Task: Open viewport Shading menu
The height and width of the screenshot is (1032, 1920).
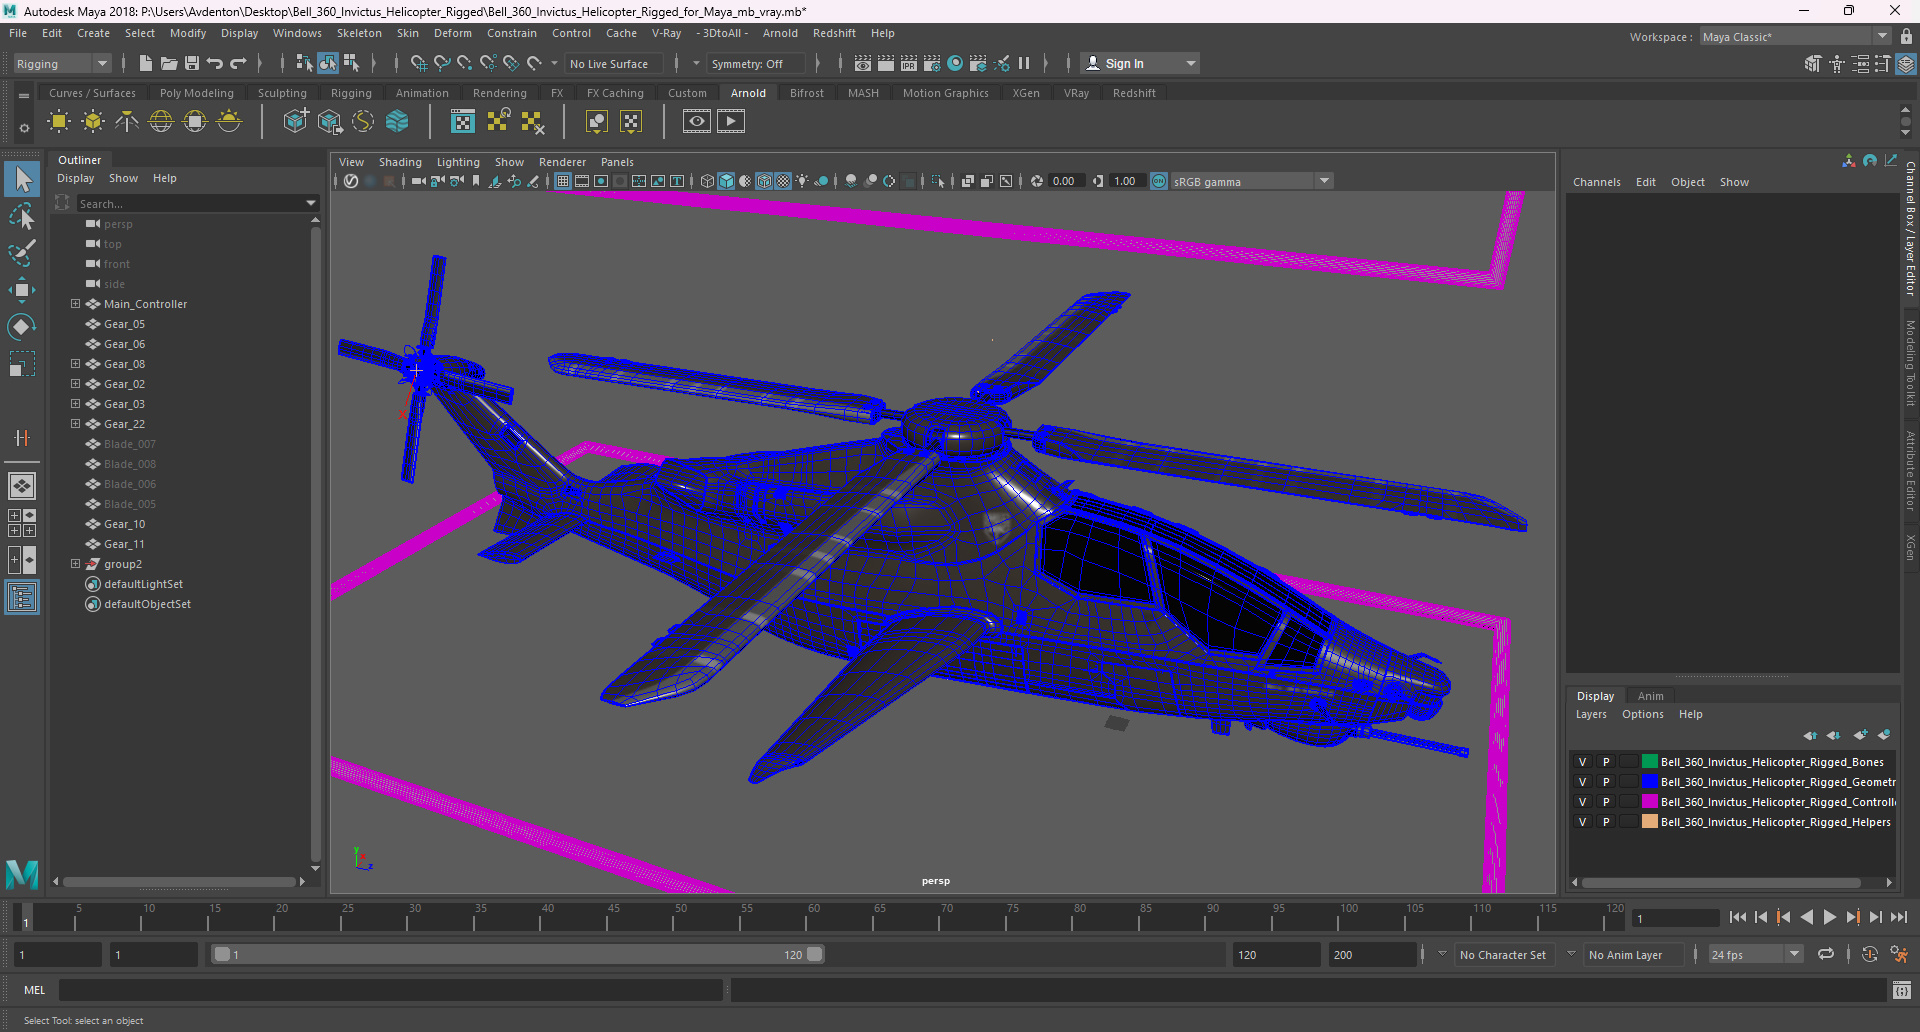Action: (x=400, y=162)
